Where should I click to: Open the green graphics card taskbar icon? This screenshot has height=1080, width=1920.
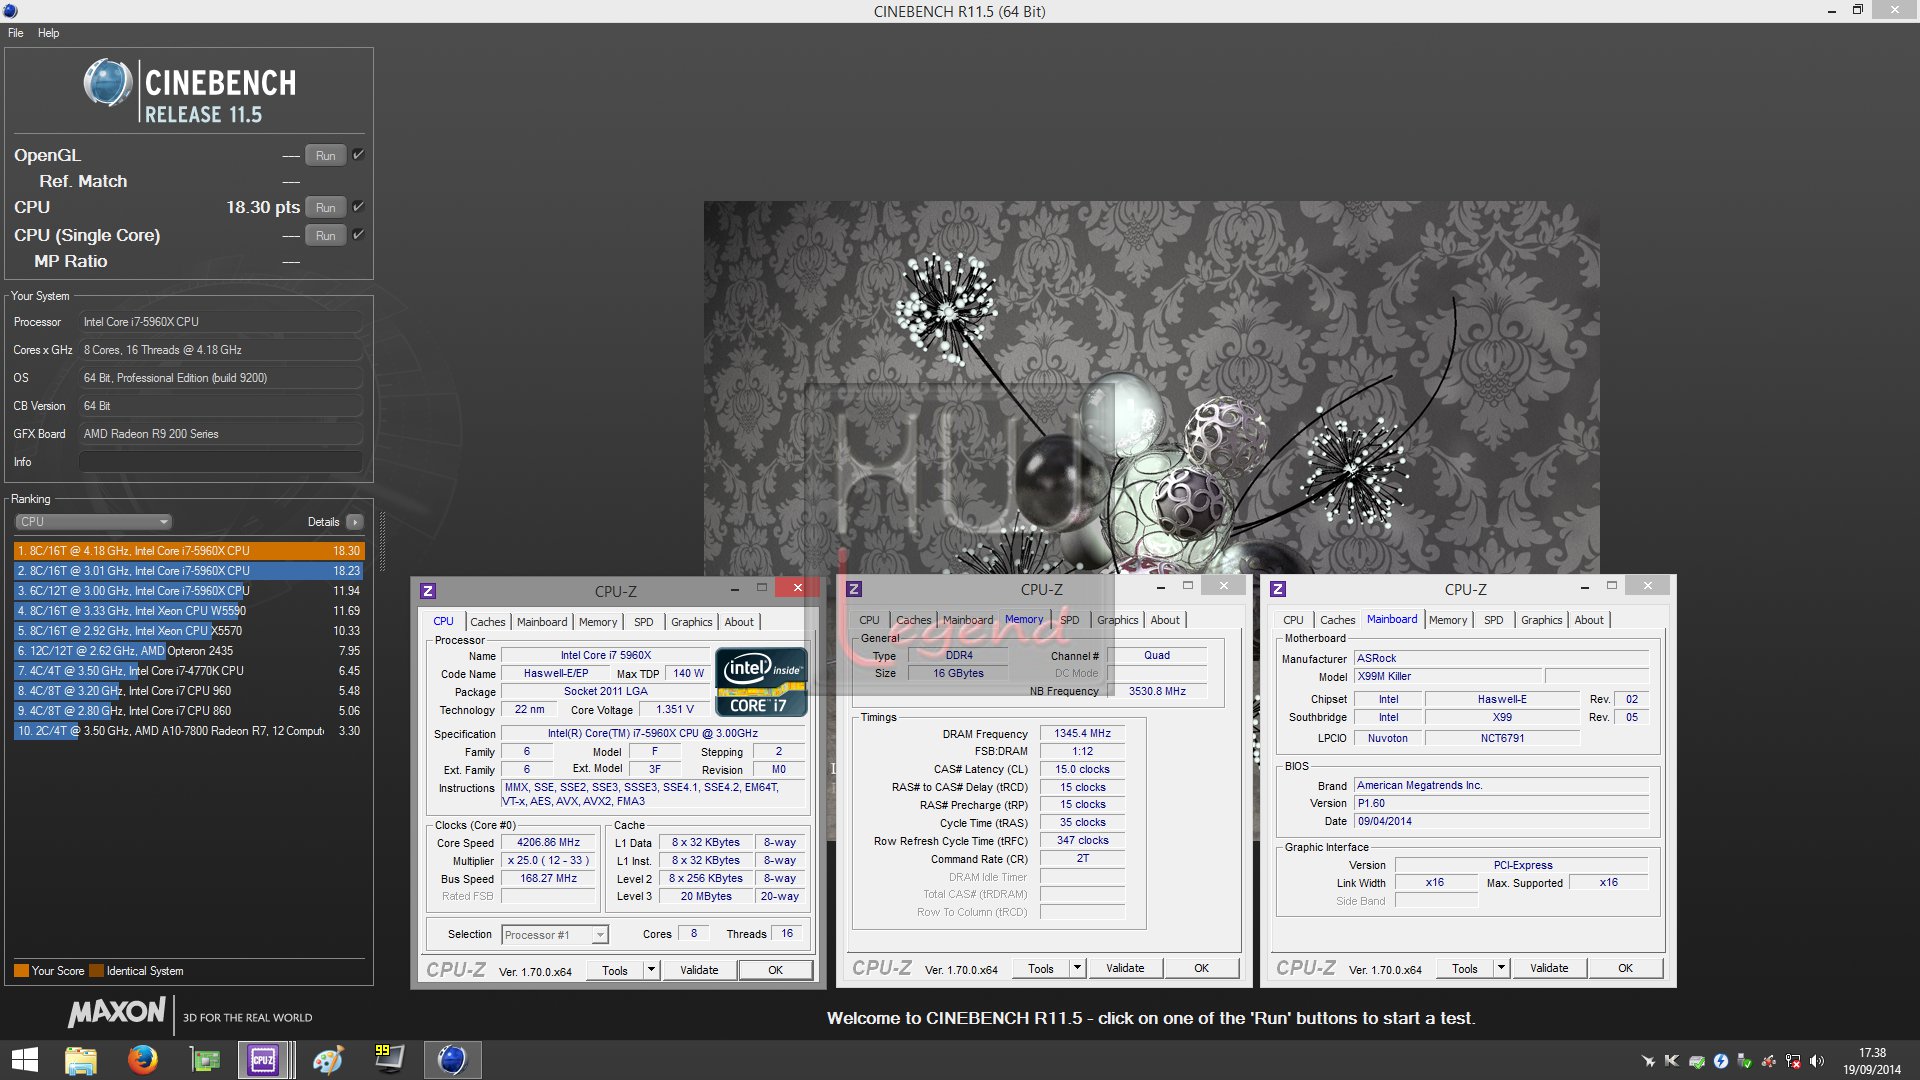[205, 1060]
